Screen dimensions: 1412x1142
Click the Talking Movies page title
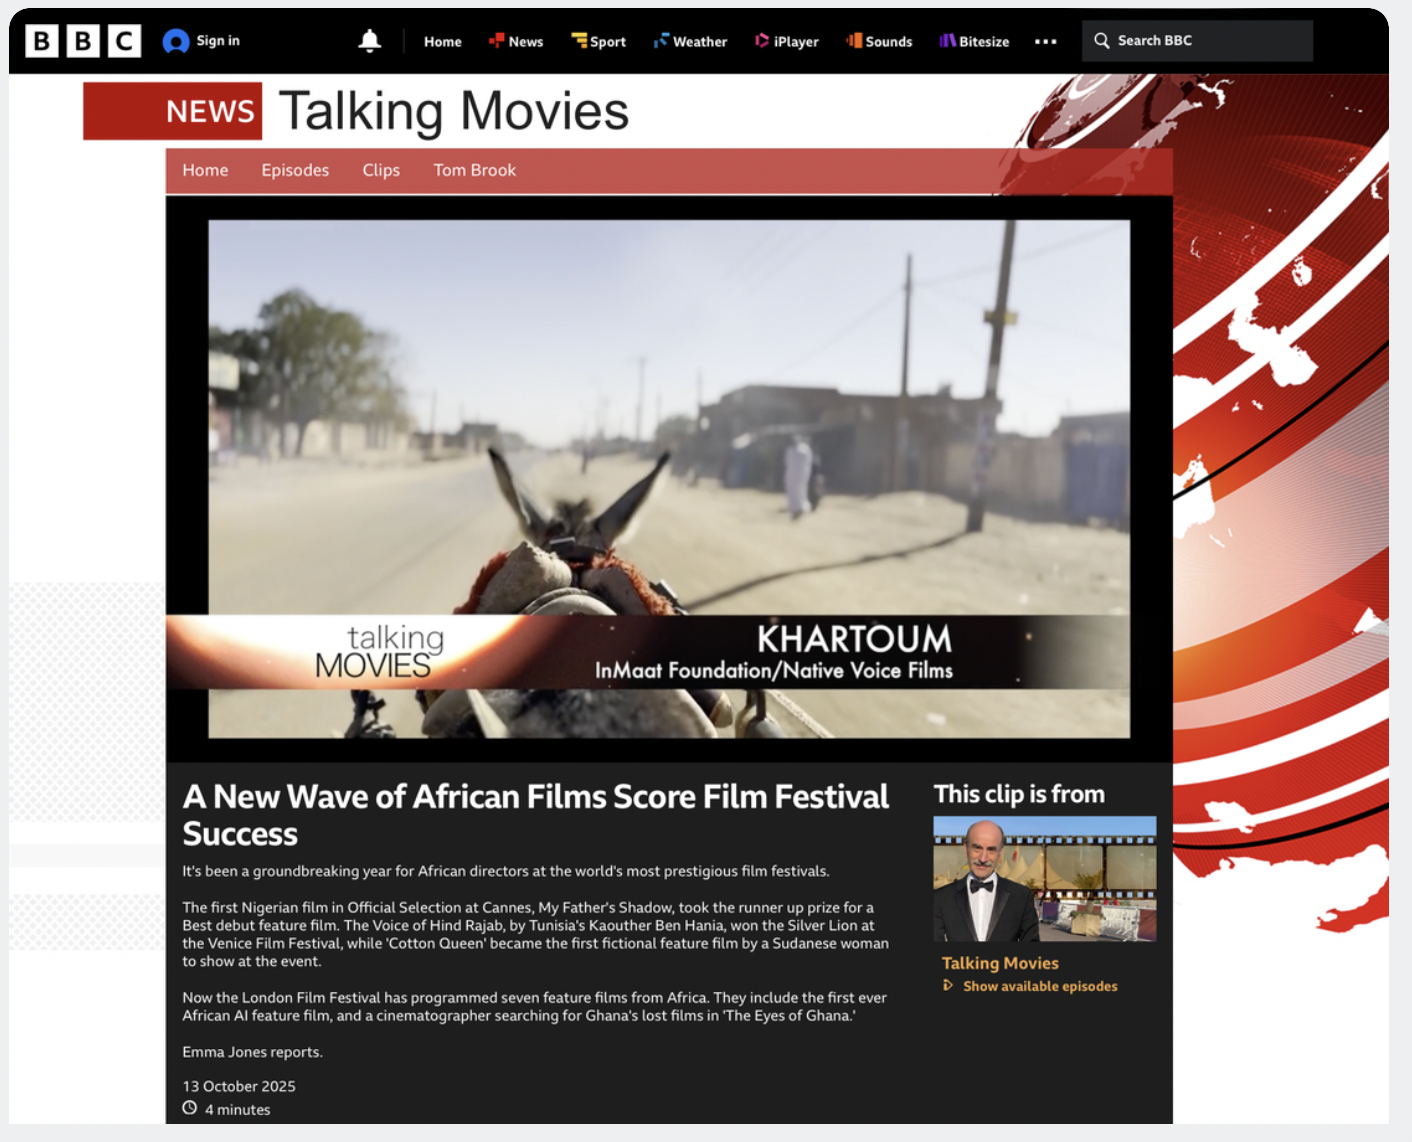coord(454,111)
